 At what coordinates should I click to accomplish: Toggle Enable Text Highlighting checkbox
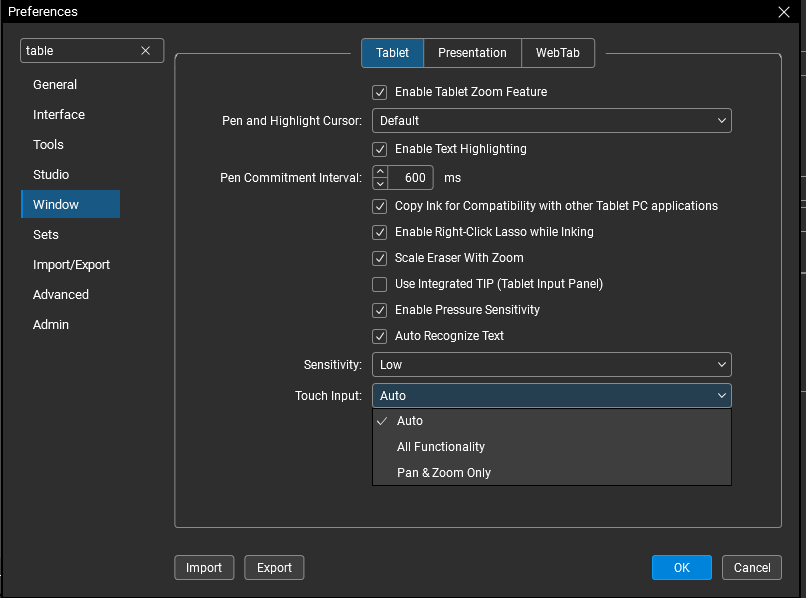379,149
